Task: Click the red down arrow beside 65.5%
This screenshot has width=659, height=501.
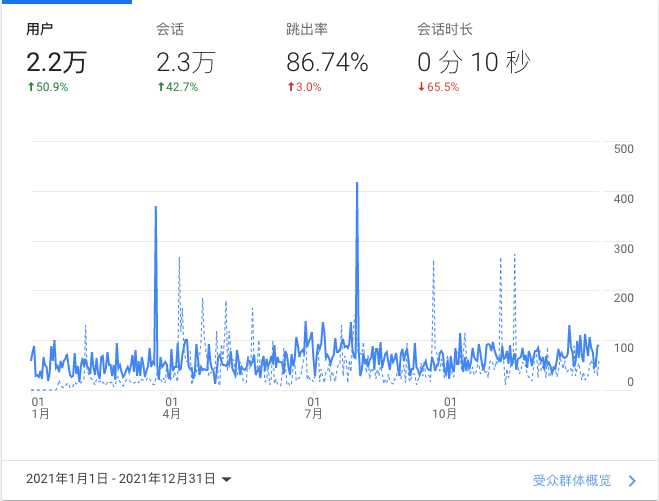Action: 421,87
